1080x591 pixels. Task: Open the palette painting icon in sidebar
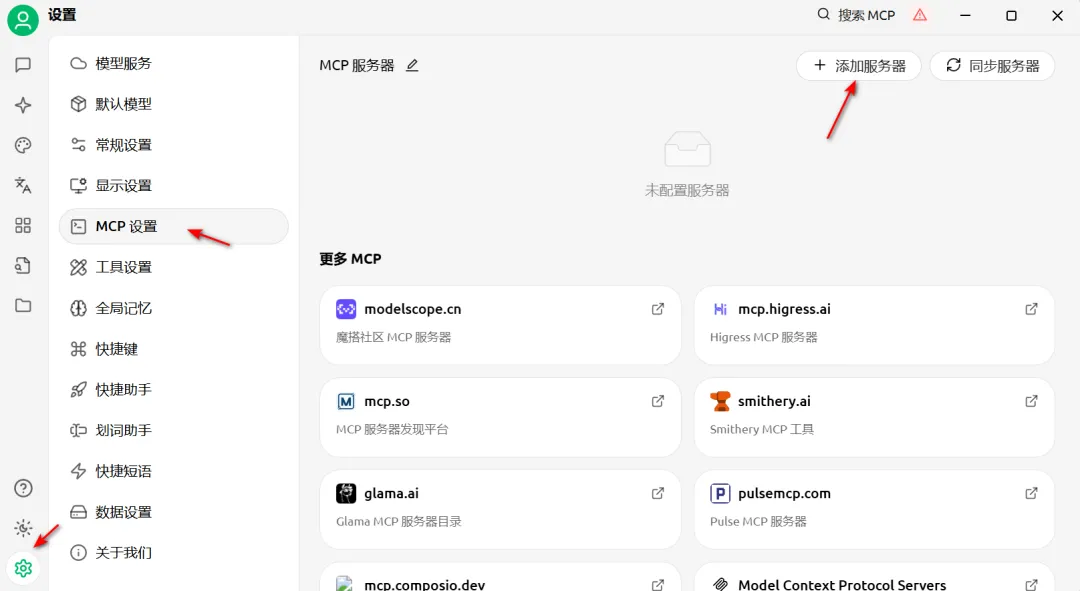[x=23, y=145]
